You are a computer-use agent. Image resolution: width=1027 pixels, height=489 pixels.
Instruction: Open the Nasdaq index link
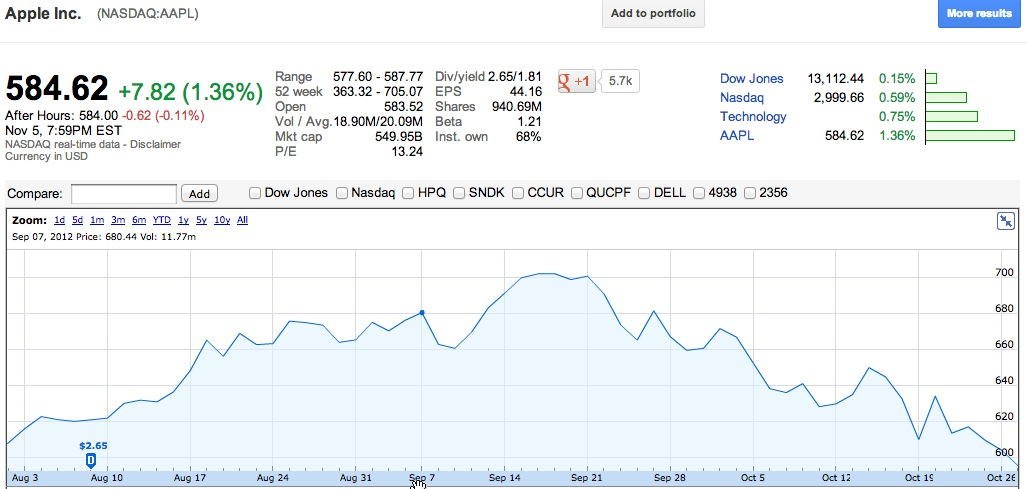coord(741,98)
